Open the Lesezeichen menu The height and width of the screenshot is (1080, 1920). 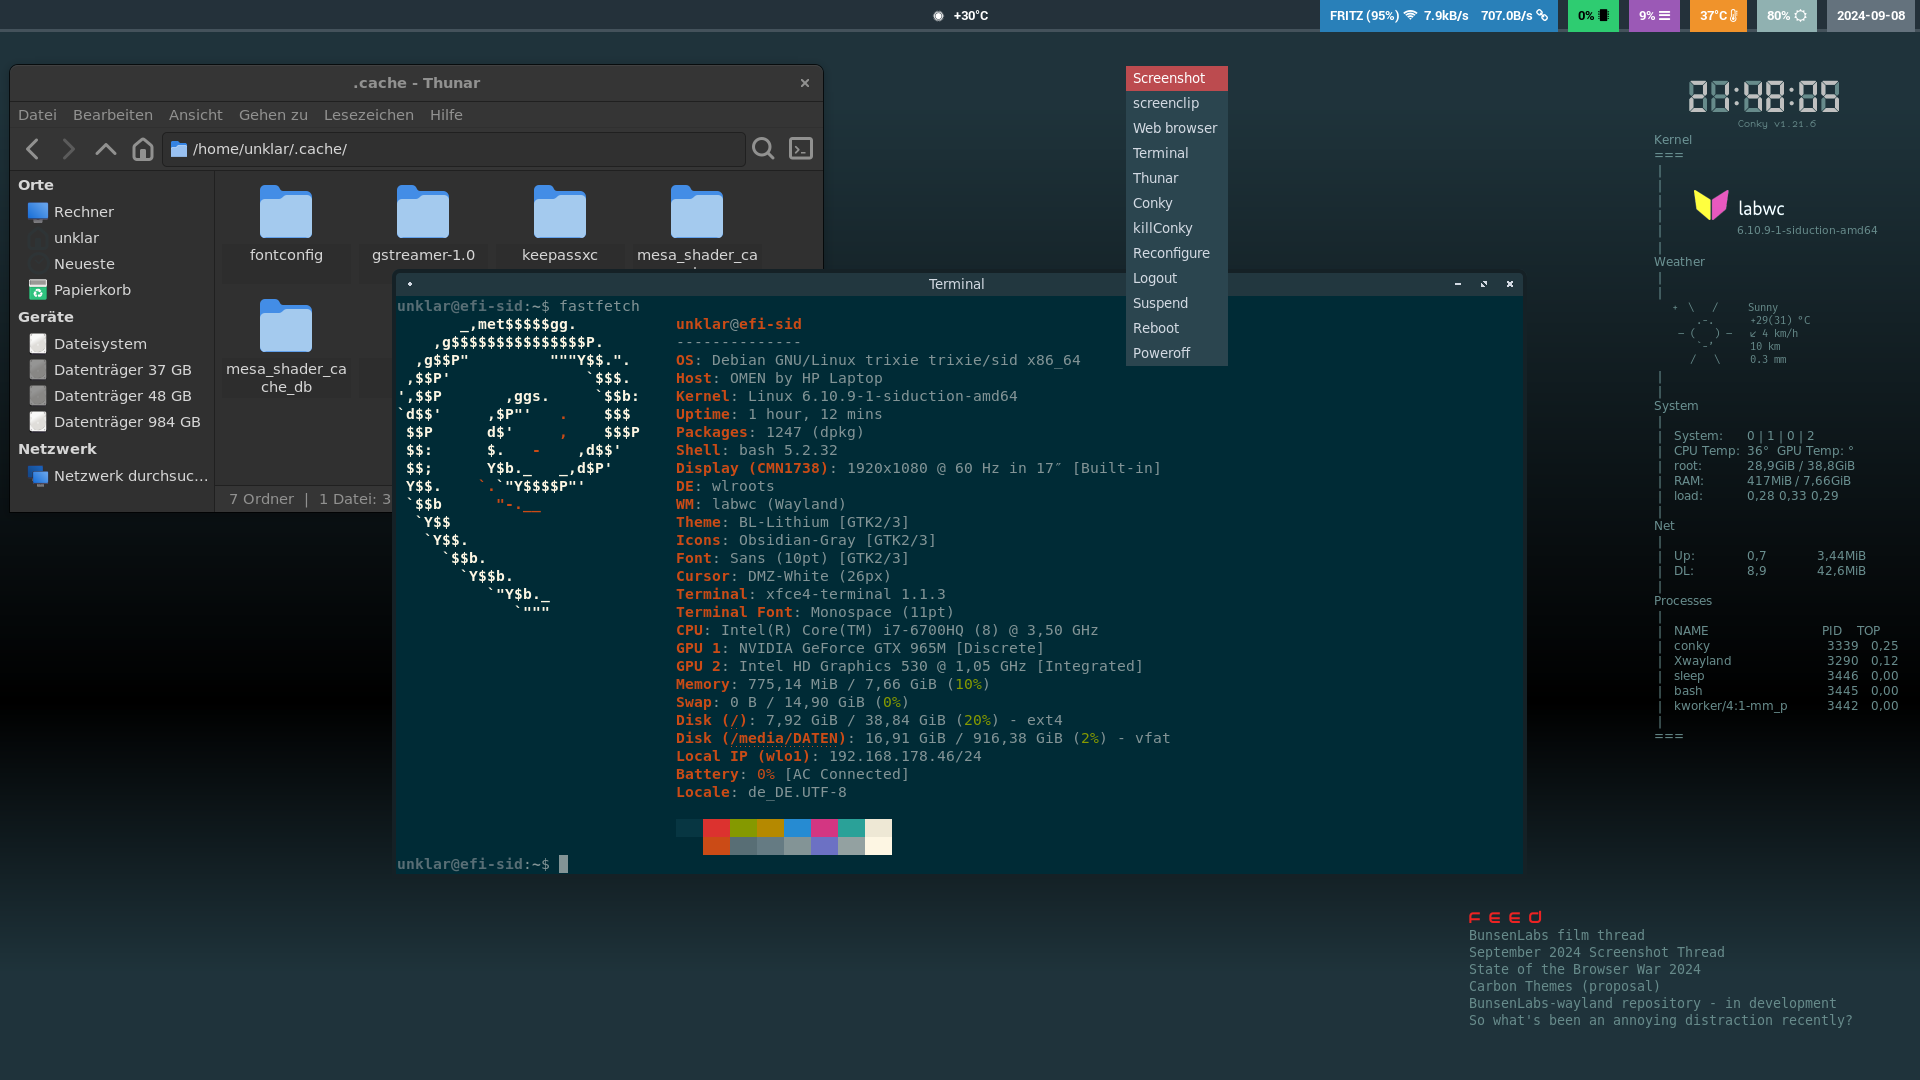coord(369,115)
